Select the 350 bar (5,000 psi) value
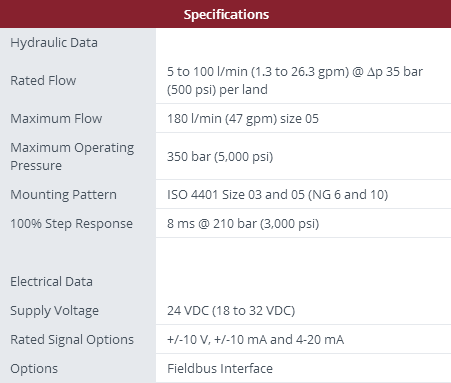 pyautogui.click(x=220, y=157)
